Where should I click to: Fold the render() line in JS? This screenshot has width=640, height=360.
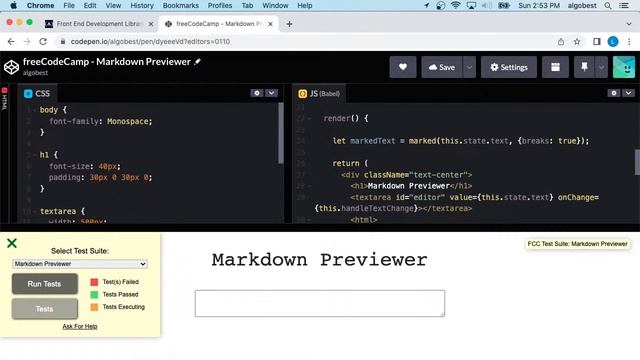[x=309, y=119]
